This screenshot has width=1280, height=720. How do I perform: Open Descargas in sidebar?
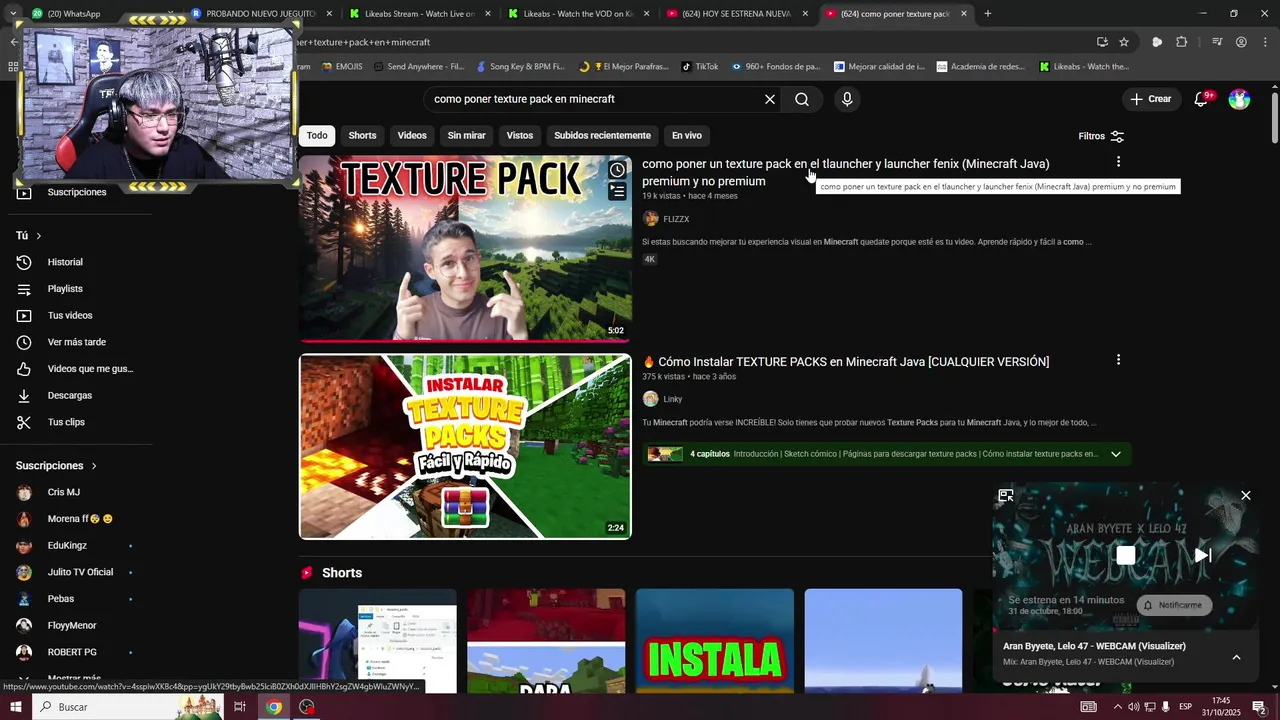pyautogui.click(x=70, y=396)
